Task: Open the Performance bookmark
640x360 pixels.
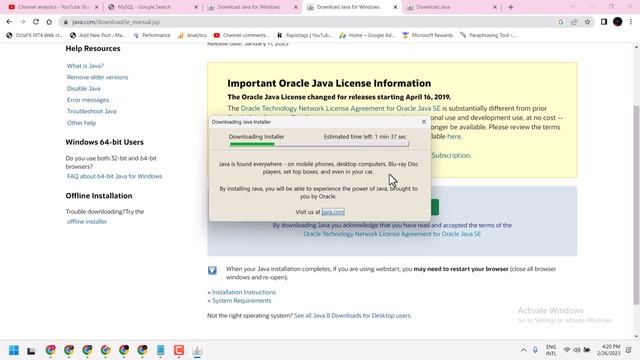Action: (x=152, y=36)
